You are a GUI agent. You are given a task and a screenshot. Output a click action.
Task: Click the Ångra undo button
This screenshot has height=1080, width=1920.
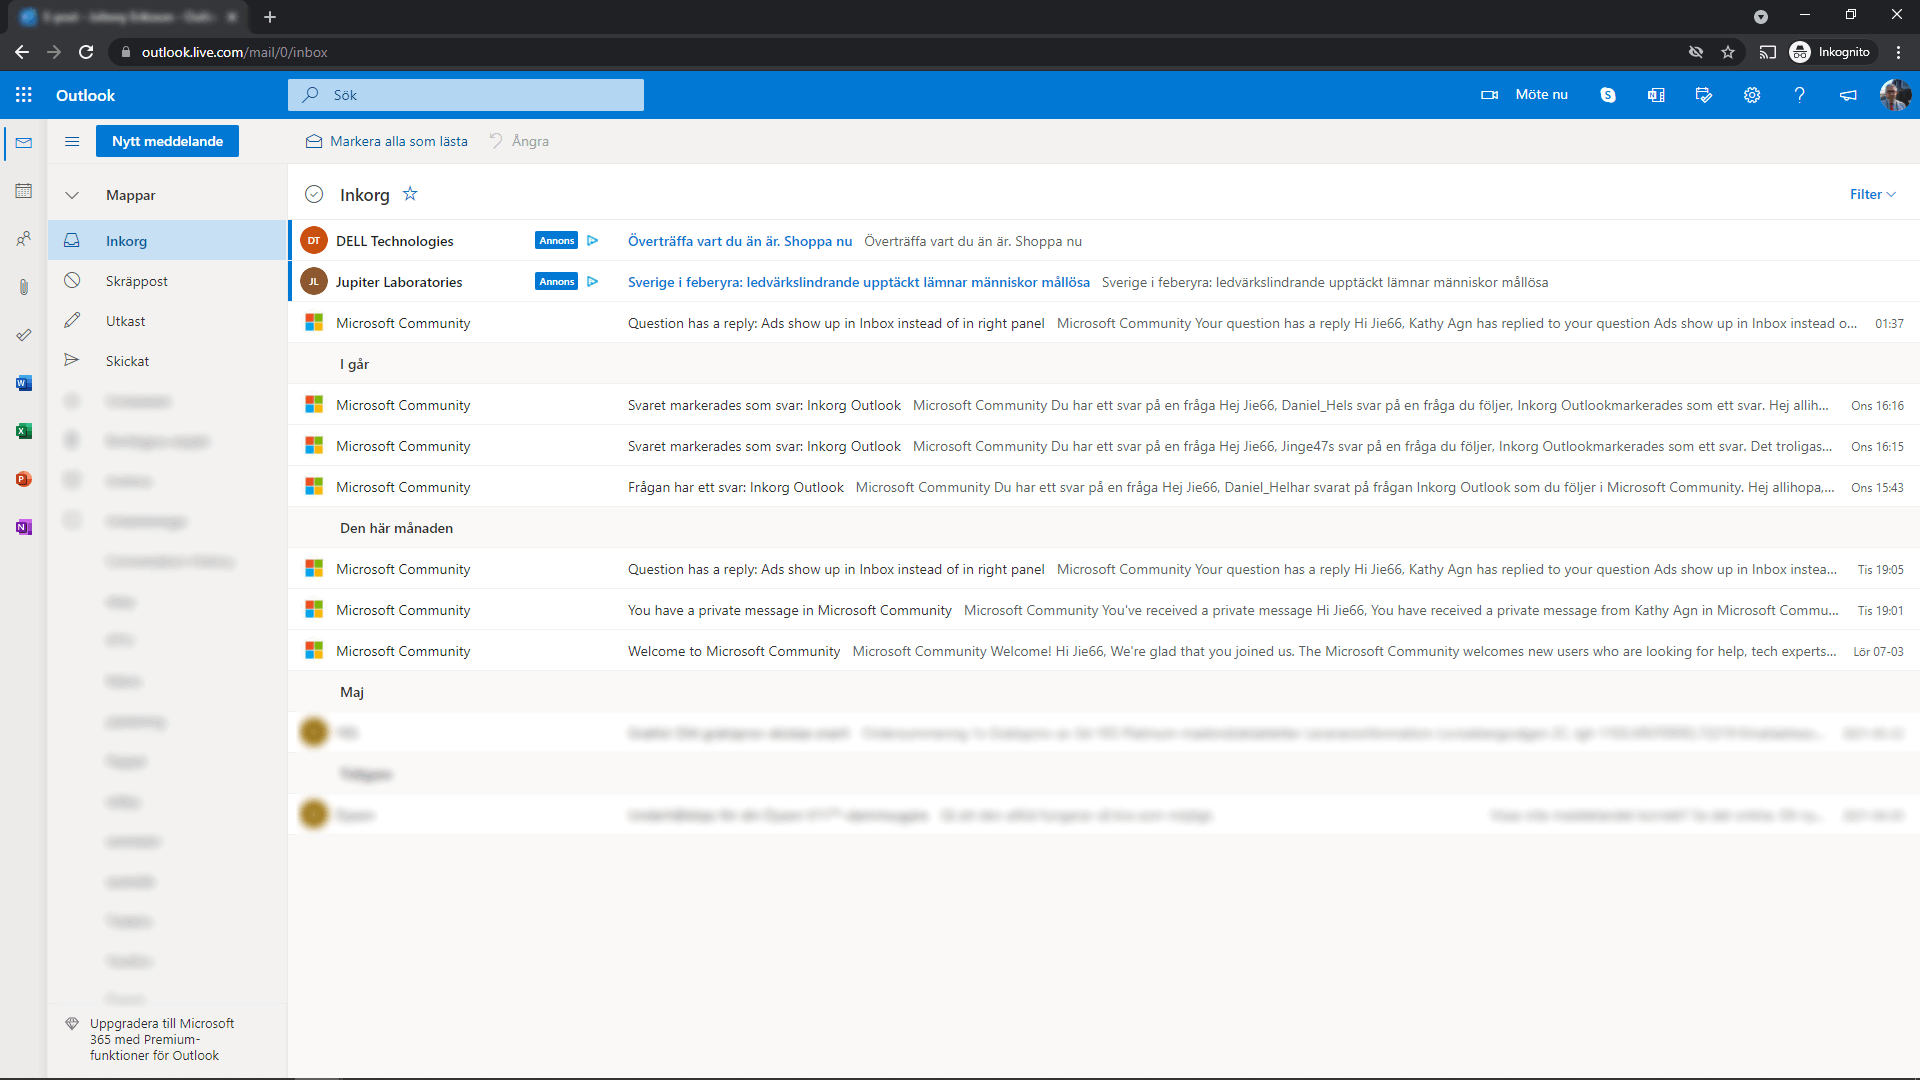[519, 141]
